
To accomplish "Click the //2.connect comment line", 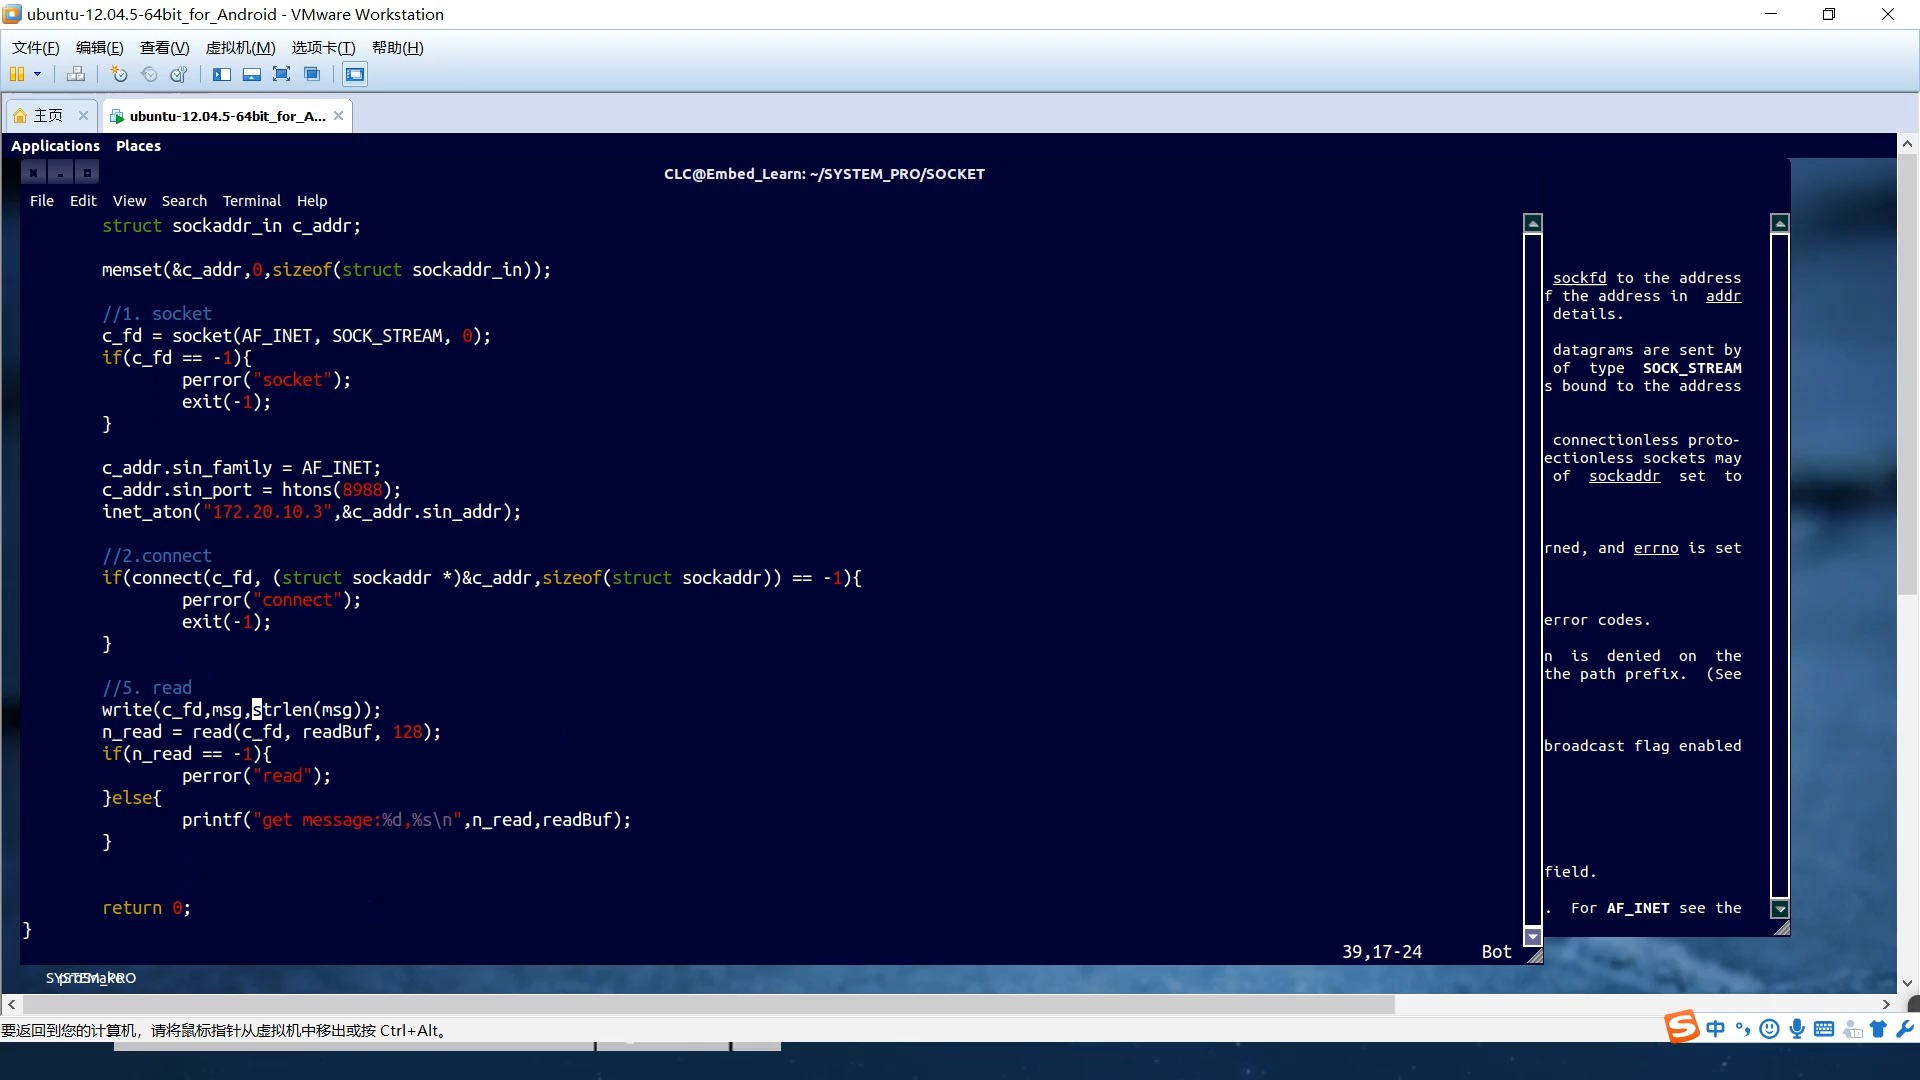I will [157, 556].
